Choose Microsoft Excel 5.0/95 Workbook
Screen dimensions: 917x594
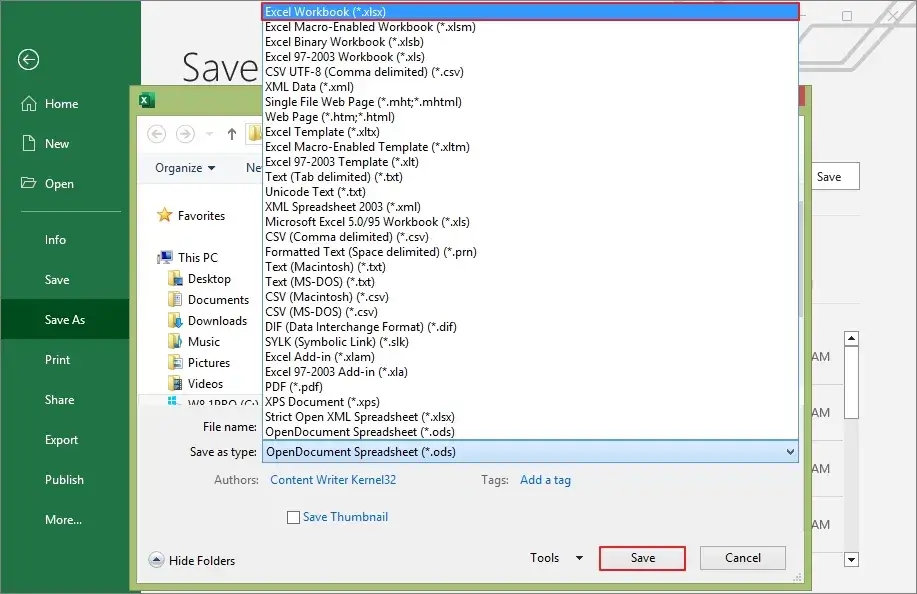(x=530, y=222)
